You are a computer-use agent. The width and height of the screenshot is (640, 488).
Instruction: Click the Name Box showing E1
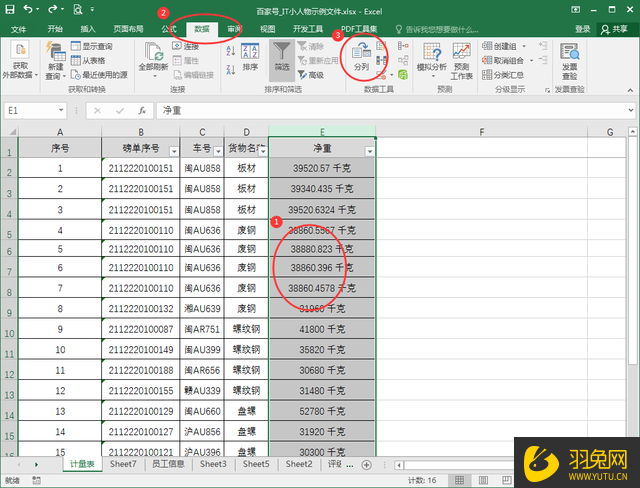tap(30, 111)
